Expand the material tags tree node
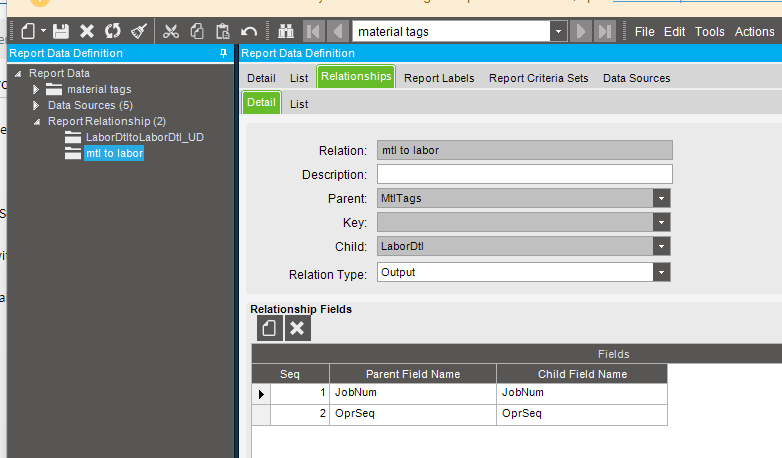 point(36,90)
